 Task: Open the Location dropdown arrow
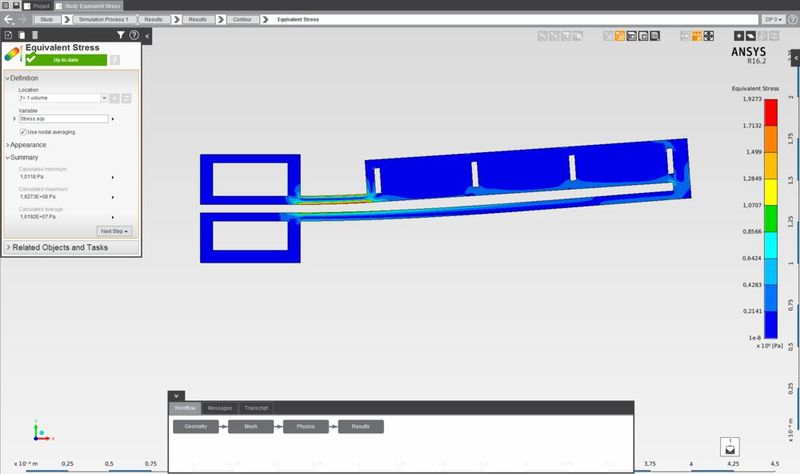click(x=104, y=98)
